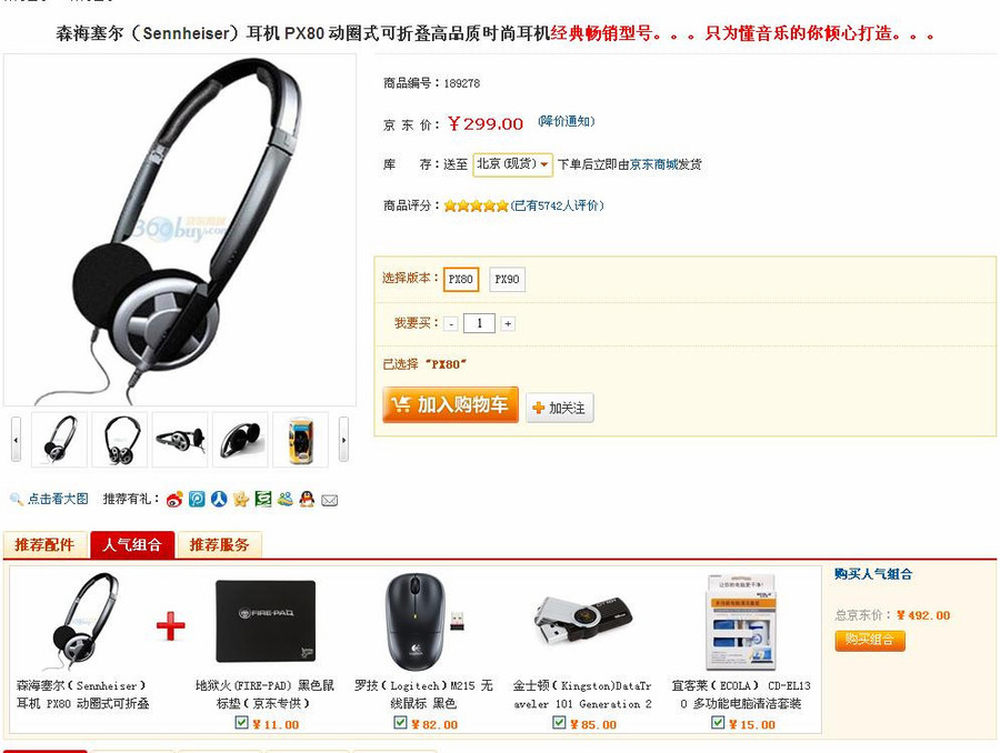
Task: Click the 加入购物车 add to cart button
Action: 450,405
